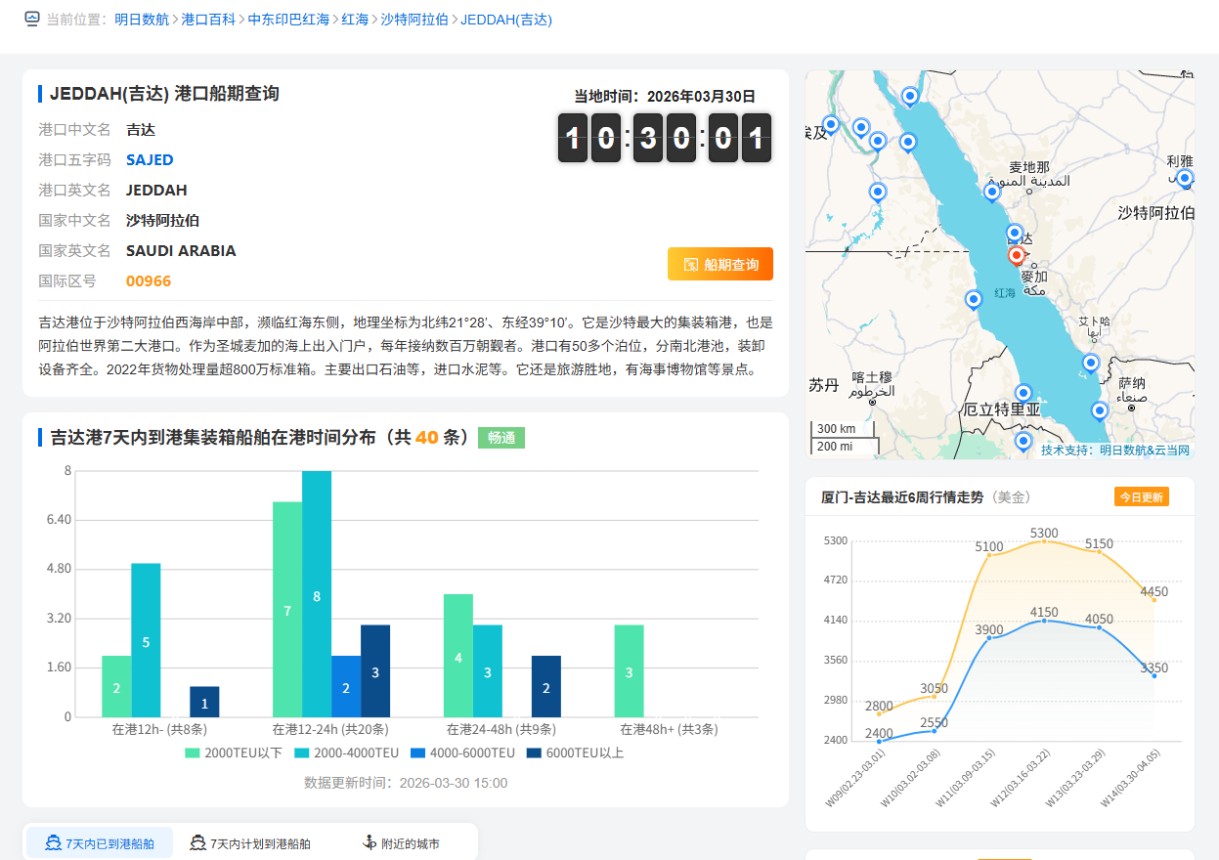Go to the 沙特阿拉伯 breadcrumb link
Screen dimensions: 1219x860
[414, 19]
